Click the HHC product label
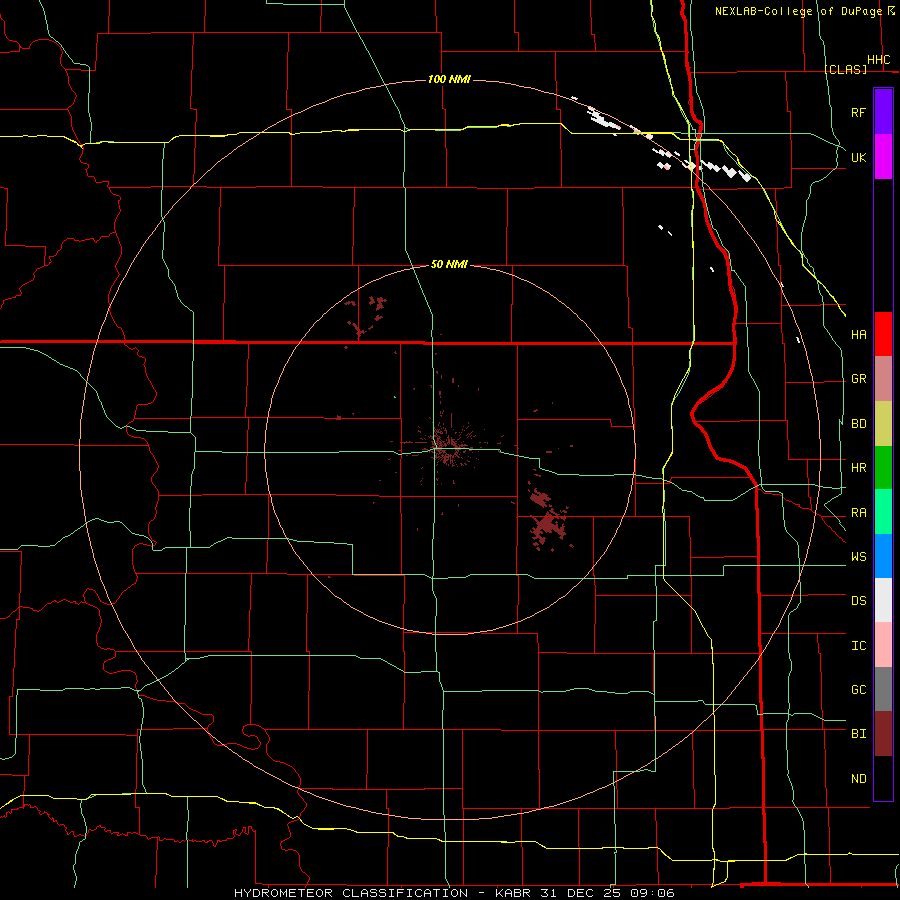 [x=878, y=60]
